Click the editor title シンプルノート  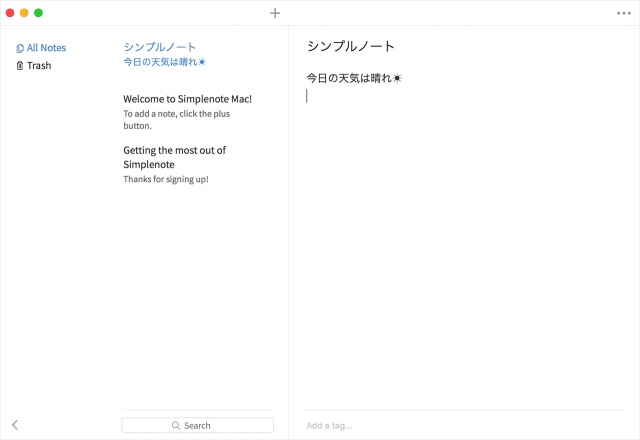pyautogui.click(x=351, y=46)
